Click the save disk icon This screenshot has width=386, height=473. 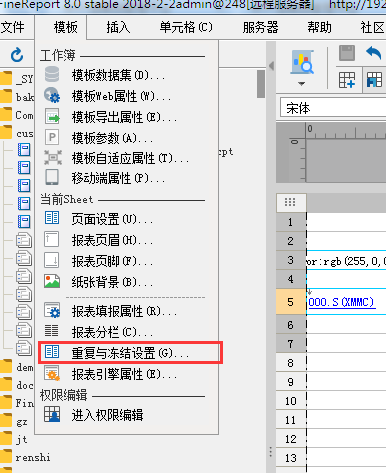tap(347, 53)
